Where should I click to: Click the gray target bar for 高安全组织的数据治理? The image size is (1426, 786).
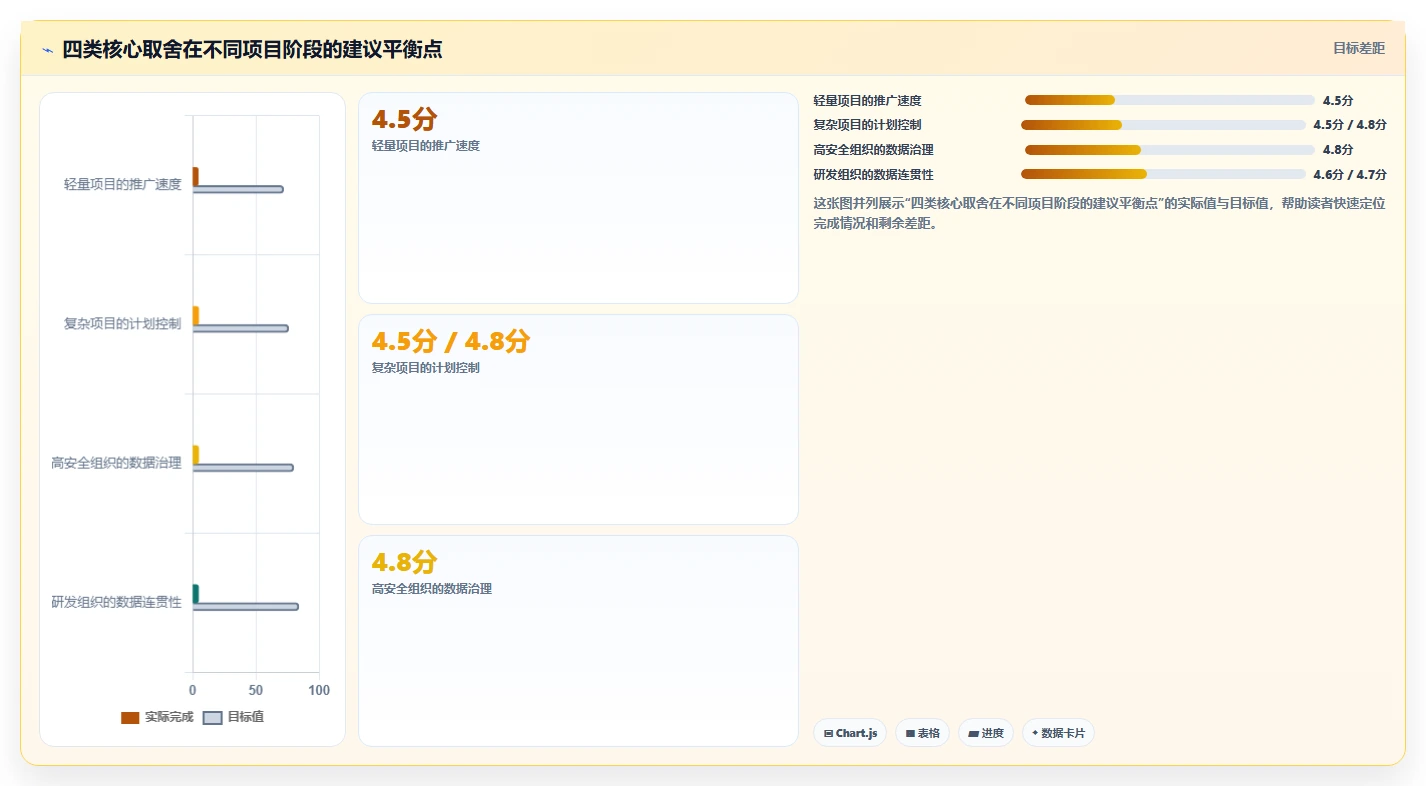pos(243,467)
